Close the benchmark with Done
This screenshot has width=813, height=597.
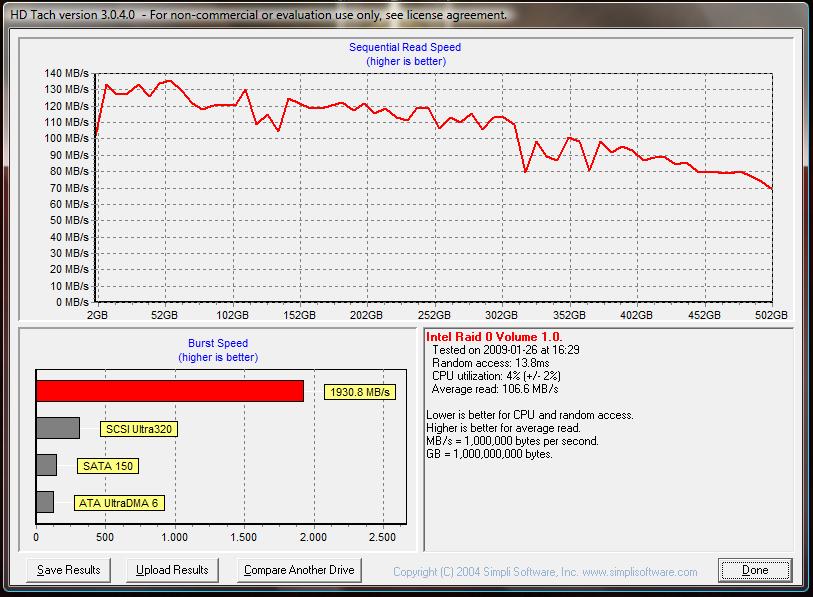(x=755, y=571)
